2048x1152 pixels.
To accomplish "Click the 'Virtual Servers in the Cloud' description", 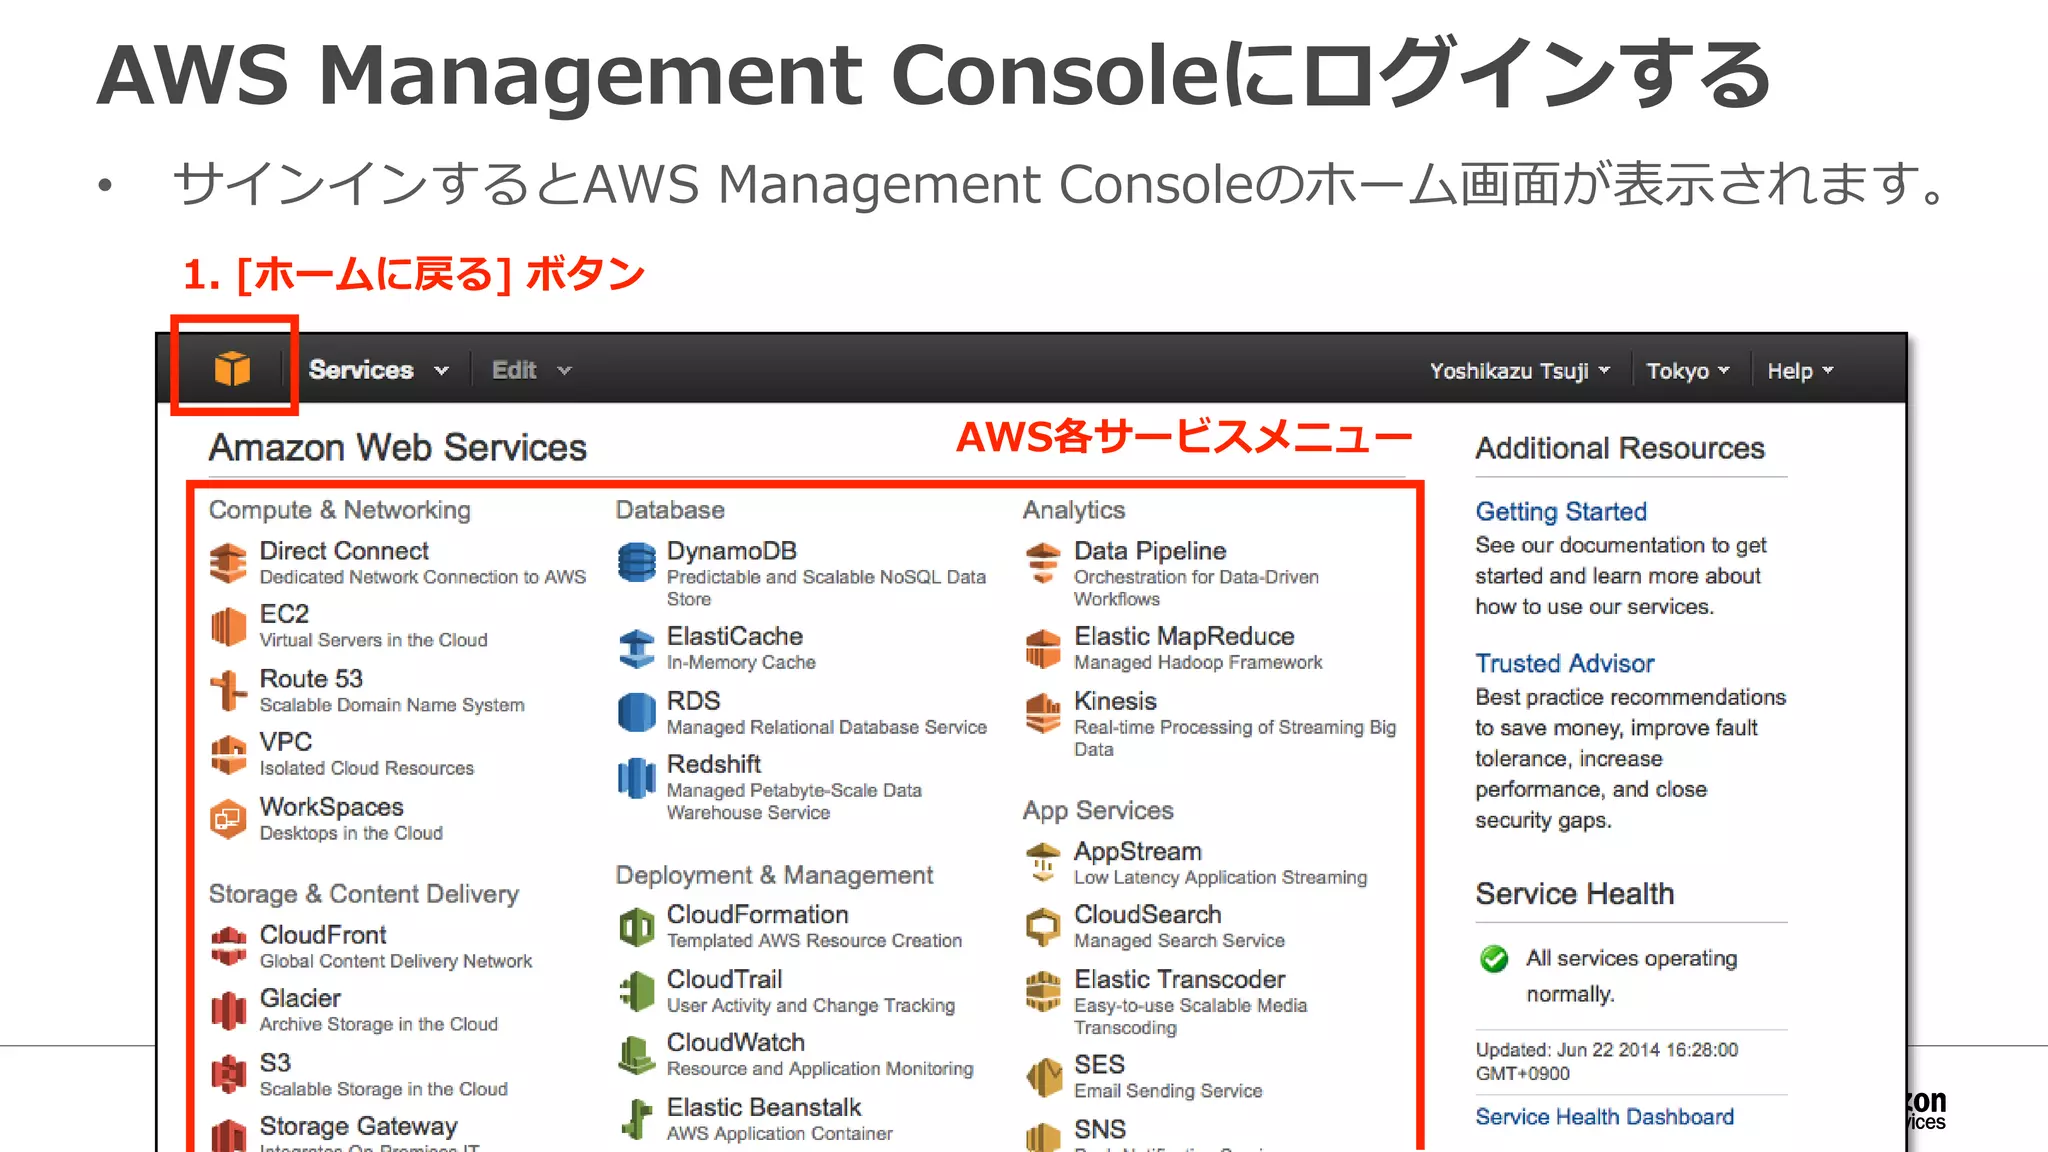I will (x=373, y=639).
